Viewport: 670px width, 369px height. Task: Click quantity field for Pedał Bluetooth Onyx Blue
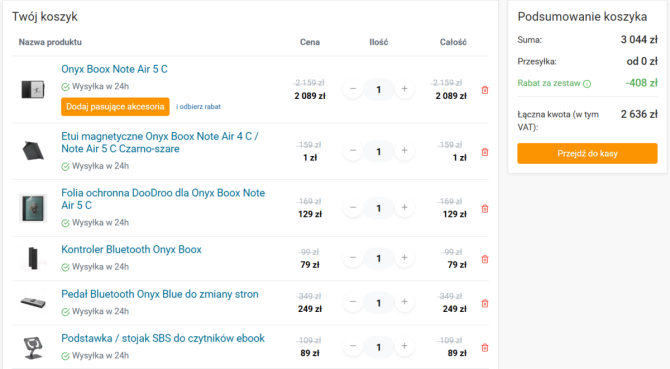pos(379,303)
